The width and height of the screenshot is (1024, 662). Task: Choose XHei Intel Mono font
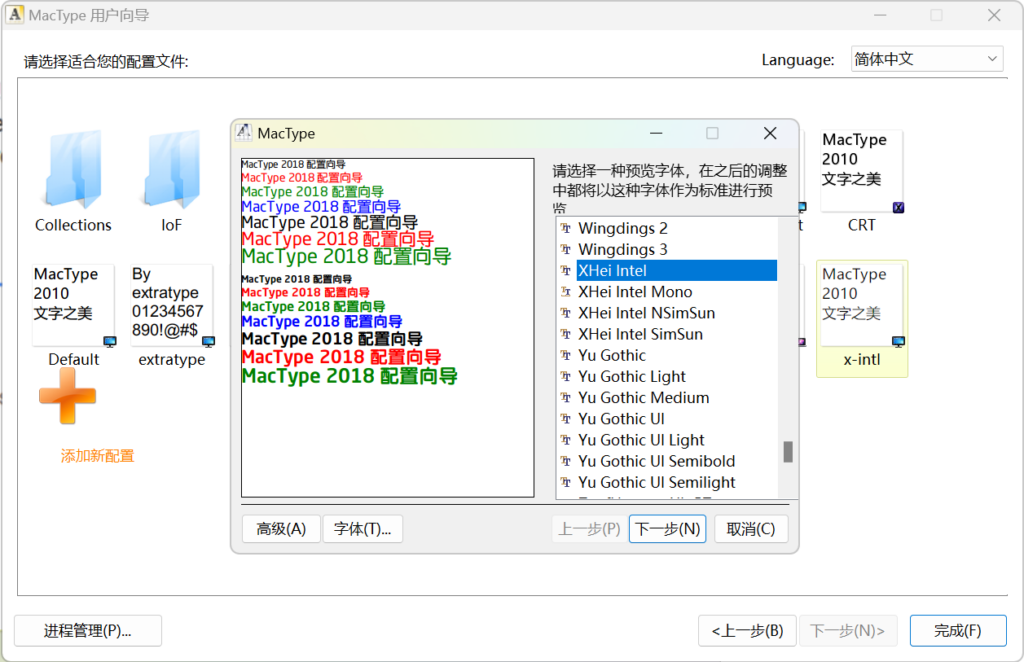(635, 292)
